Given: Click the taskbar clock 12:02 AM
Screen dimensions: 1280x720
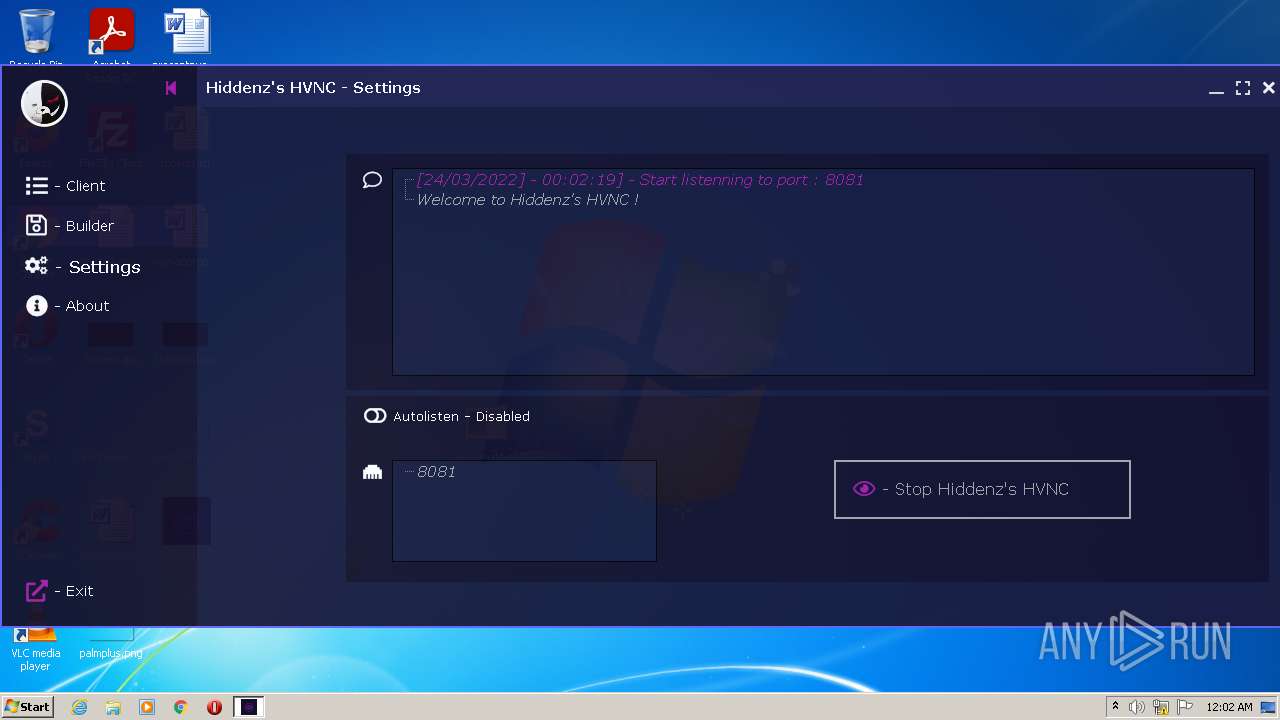Looking at the screenshot, I should (1229, 707).
